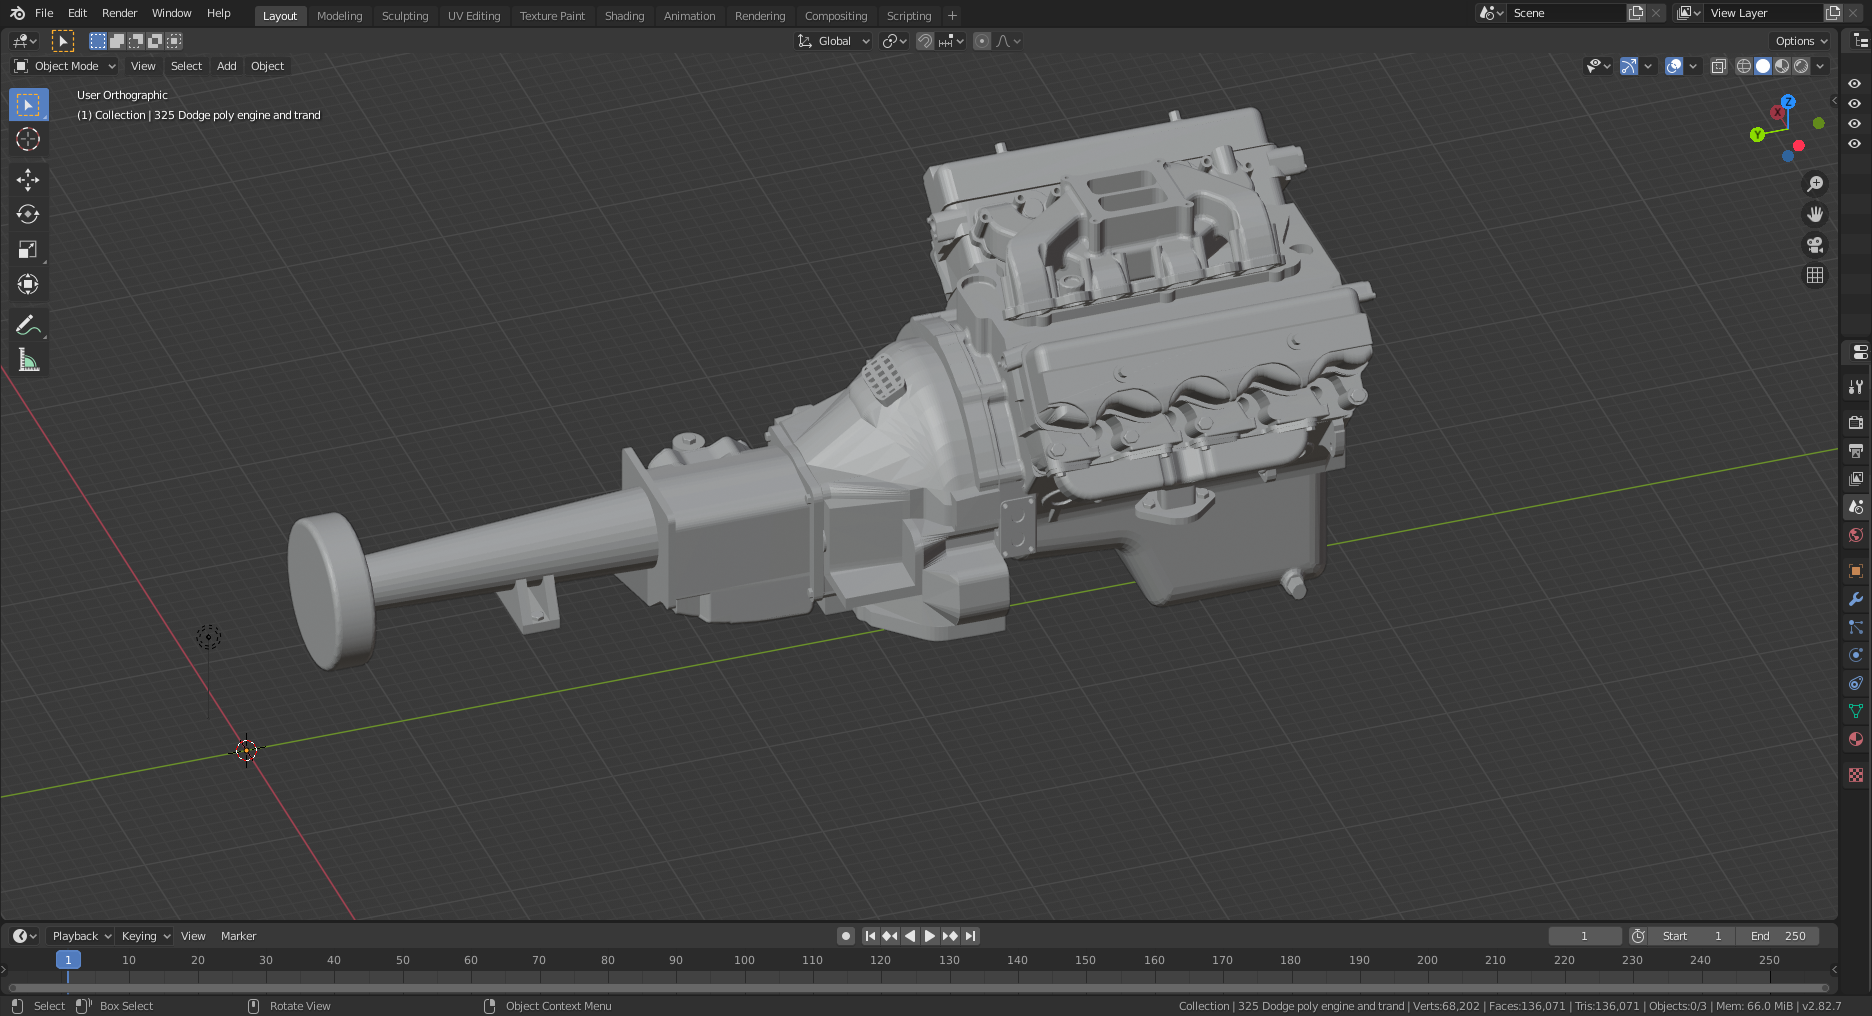1872x1016 pixels.
Task: Open the Modifiers wrench properties tab
Action: [1856, 599]
